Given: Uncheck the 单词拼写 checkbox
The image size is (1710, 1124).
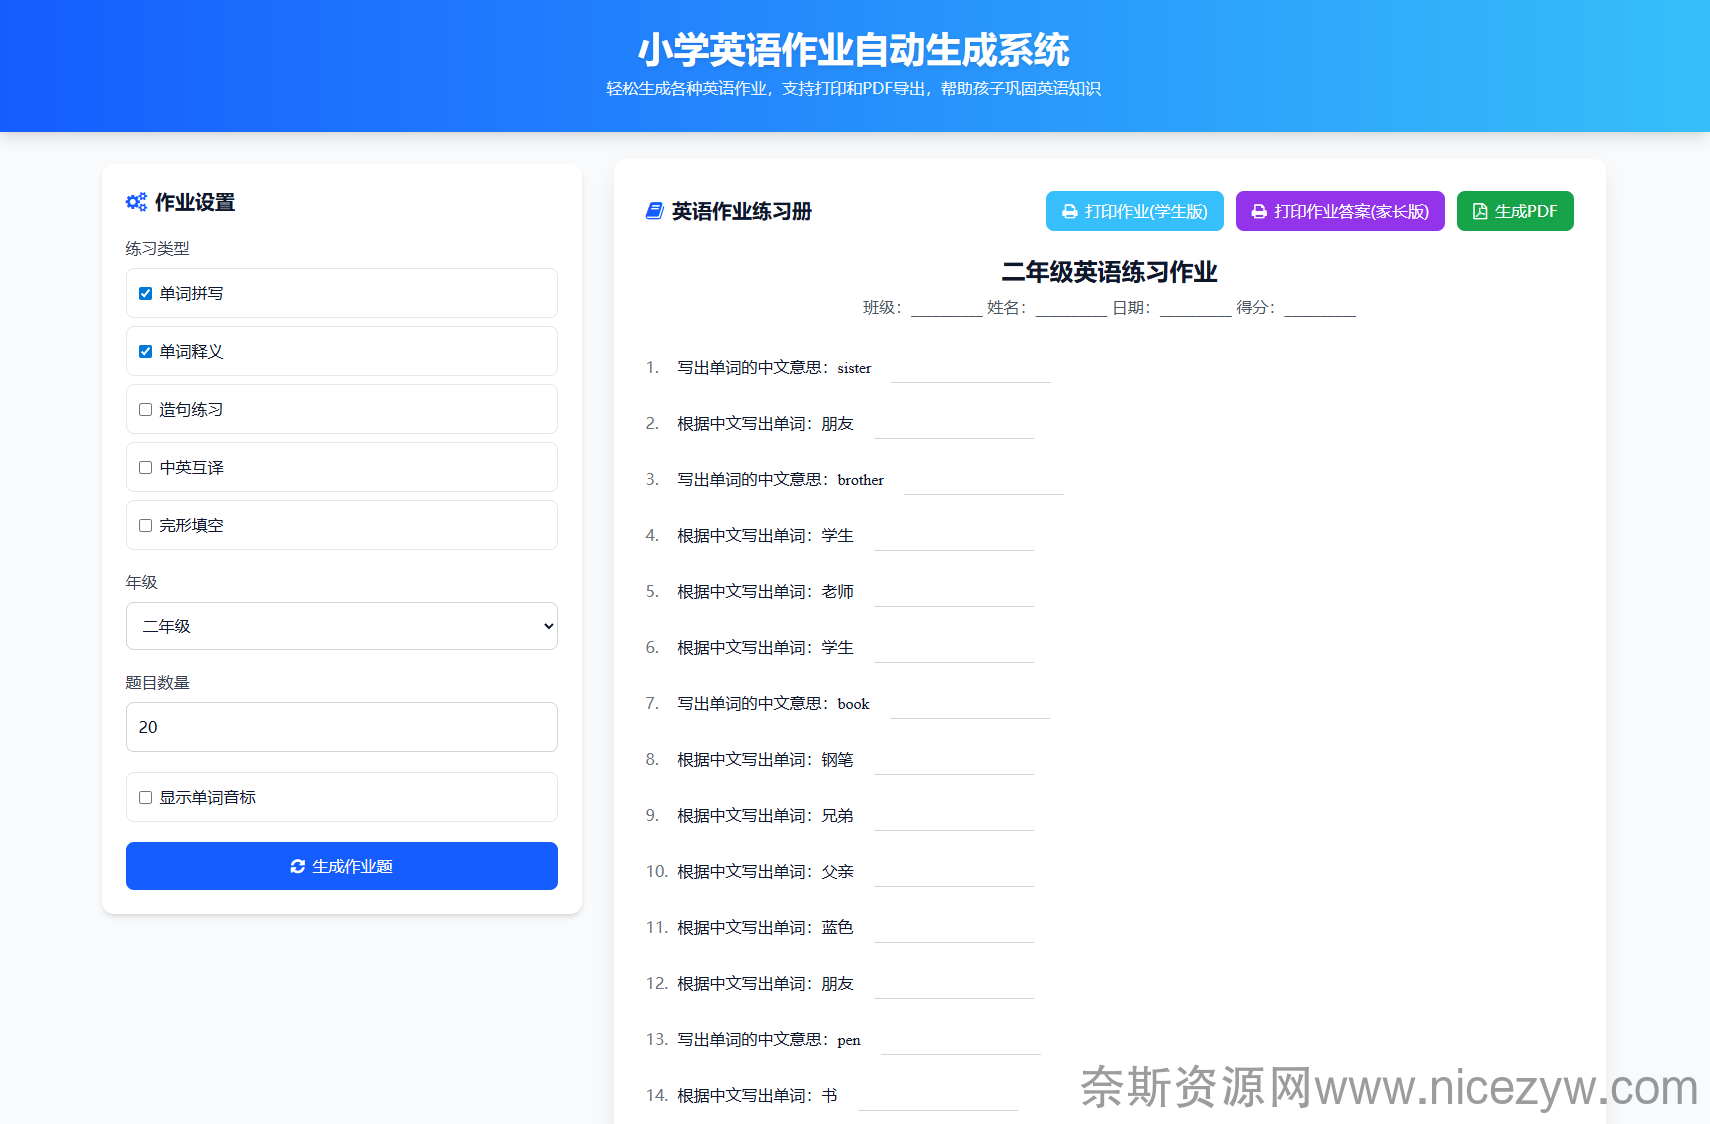Looking at the screenshot, I should pos(146,294).
